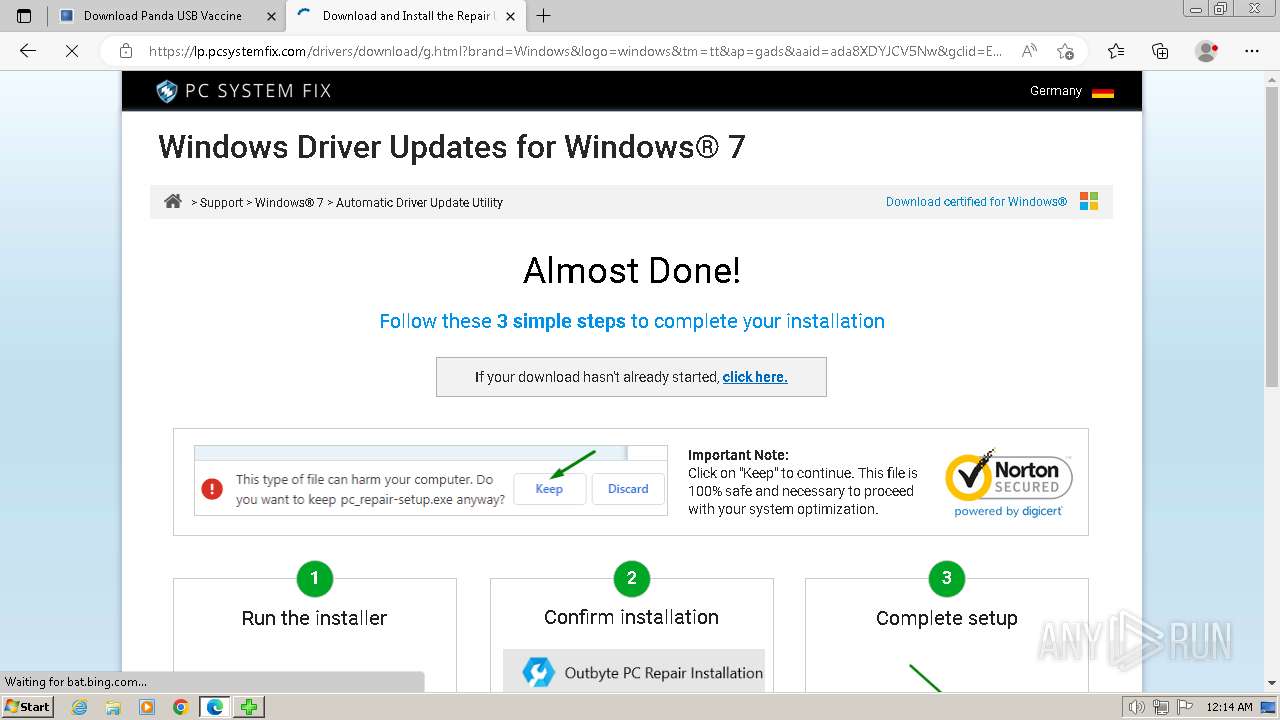Image resolution: width=1280 pixels, height=720 pixels.
Task: Click scrollbar down arrow
Action: pos(1272,683)
